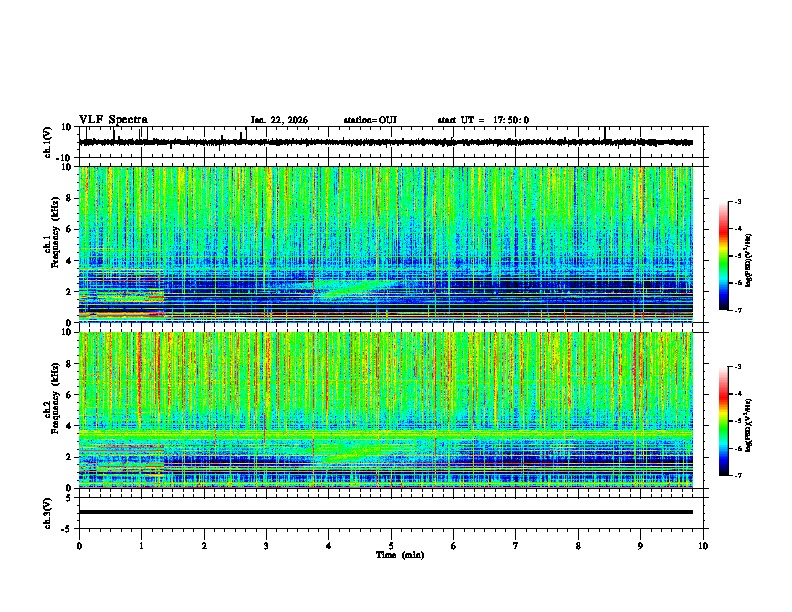Click time axis tick label "5"
This screenshot has height=612, width=792.
pyautogui.click(x=391, y=546)
